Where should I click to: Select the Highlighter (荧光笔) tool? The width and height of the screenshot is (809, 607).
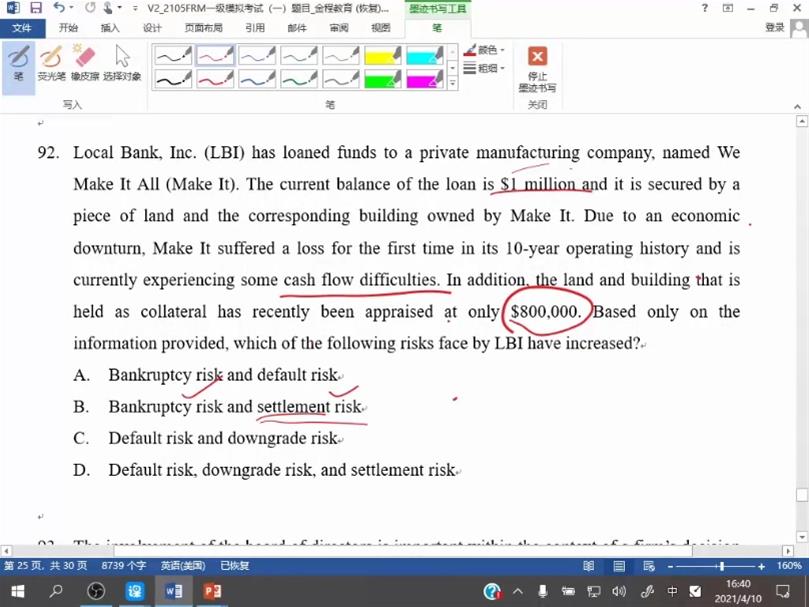coord(51,64)
